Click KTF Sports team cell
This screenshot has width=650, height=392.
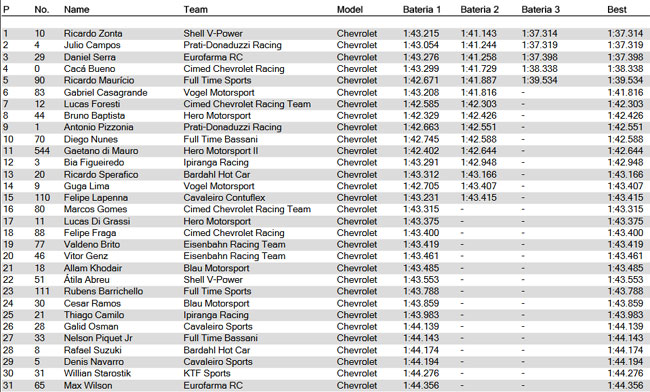pos(207,373)
